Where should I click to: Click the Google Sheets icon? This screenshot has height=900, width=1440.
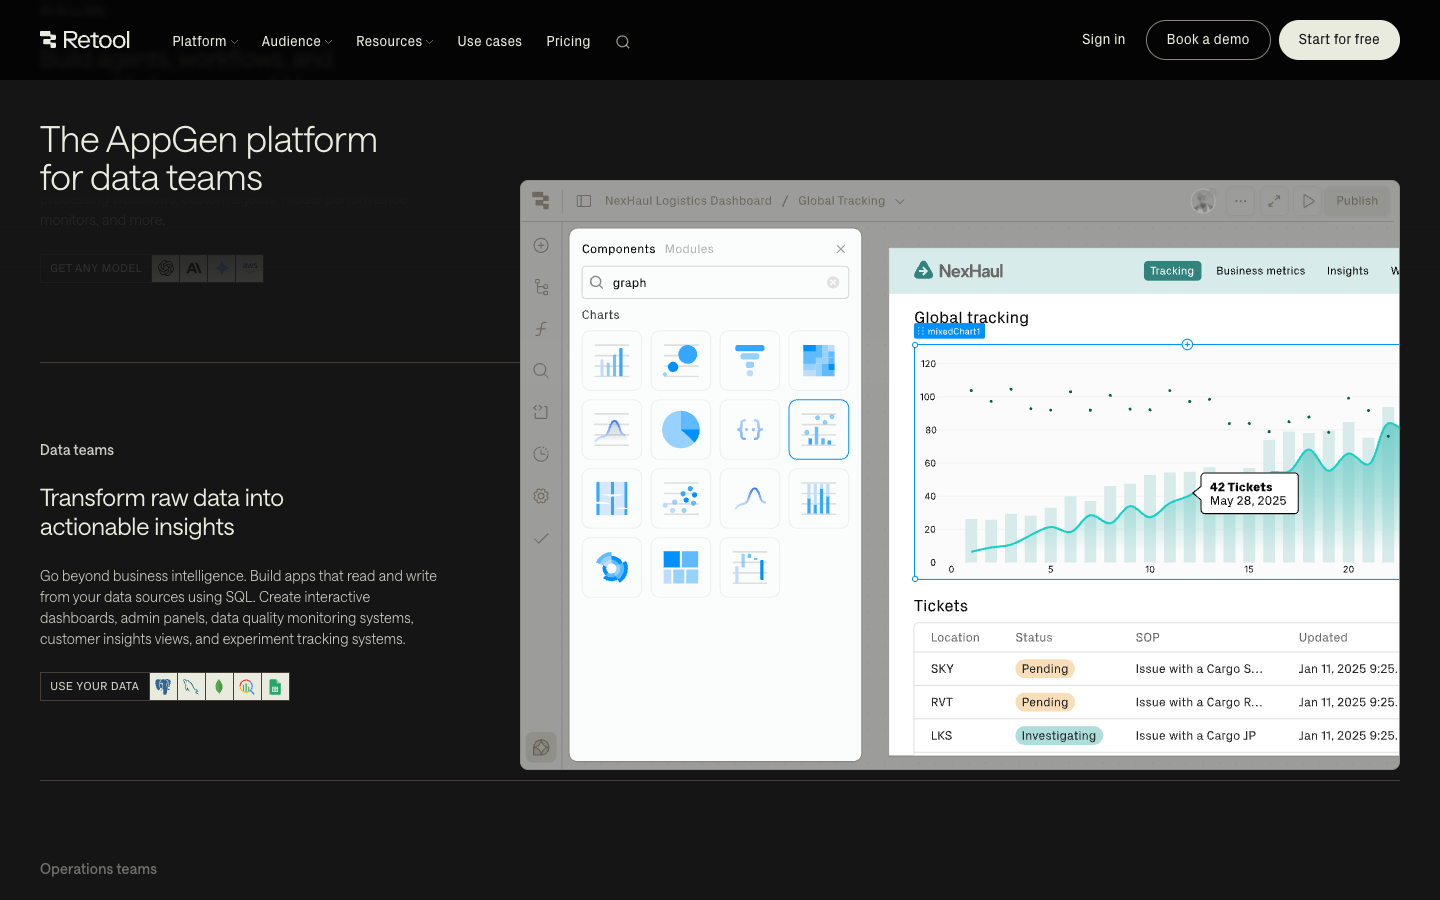click(275, 687)
